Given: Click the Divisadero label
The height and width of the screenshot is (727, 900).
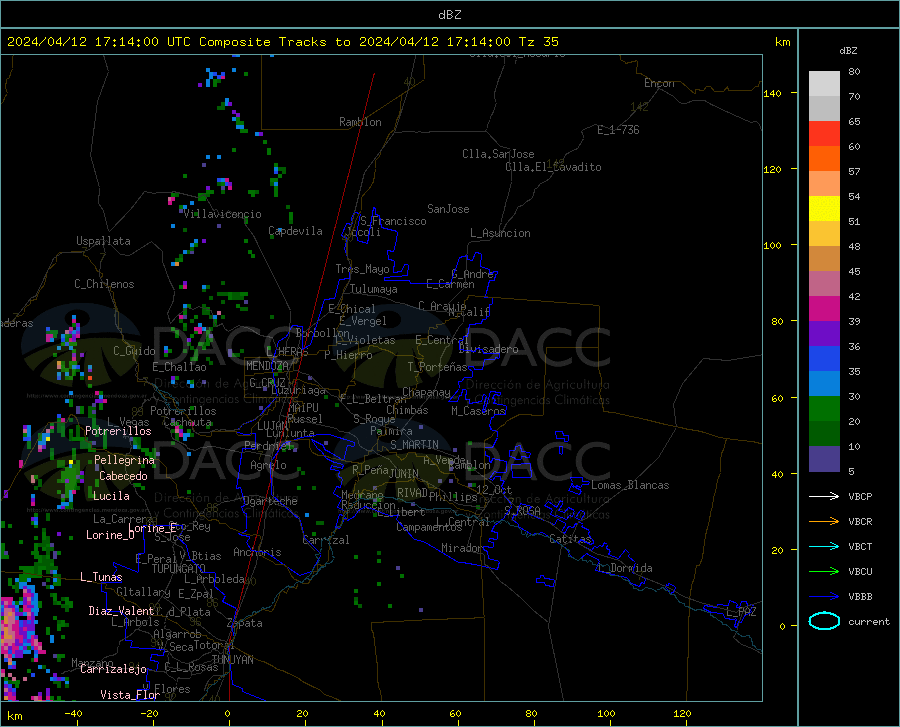Looking at the screenshot, I should click(488, 349).
